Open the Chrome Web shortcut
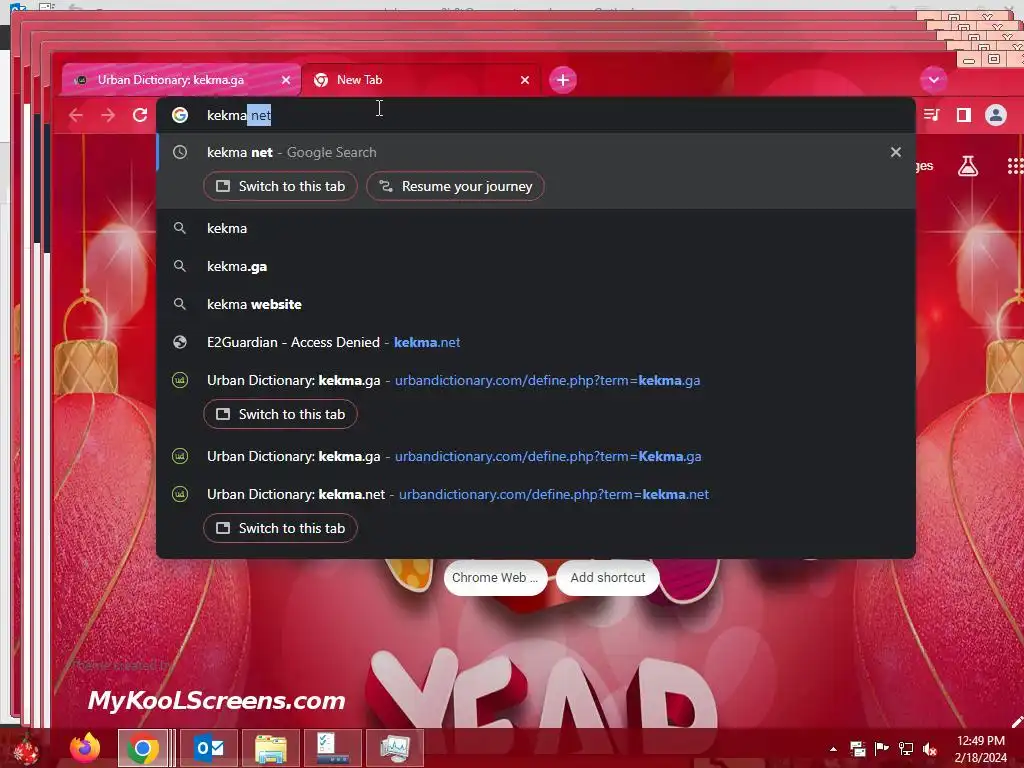Image resolution: width=1024 pixels, height=768 pixels. pyautogui.click(x=495, y=578)
